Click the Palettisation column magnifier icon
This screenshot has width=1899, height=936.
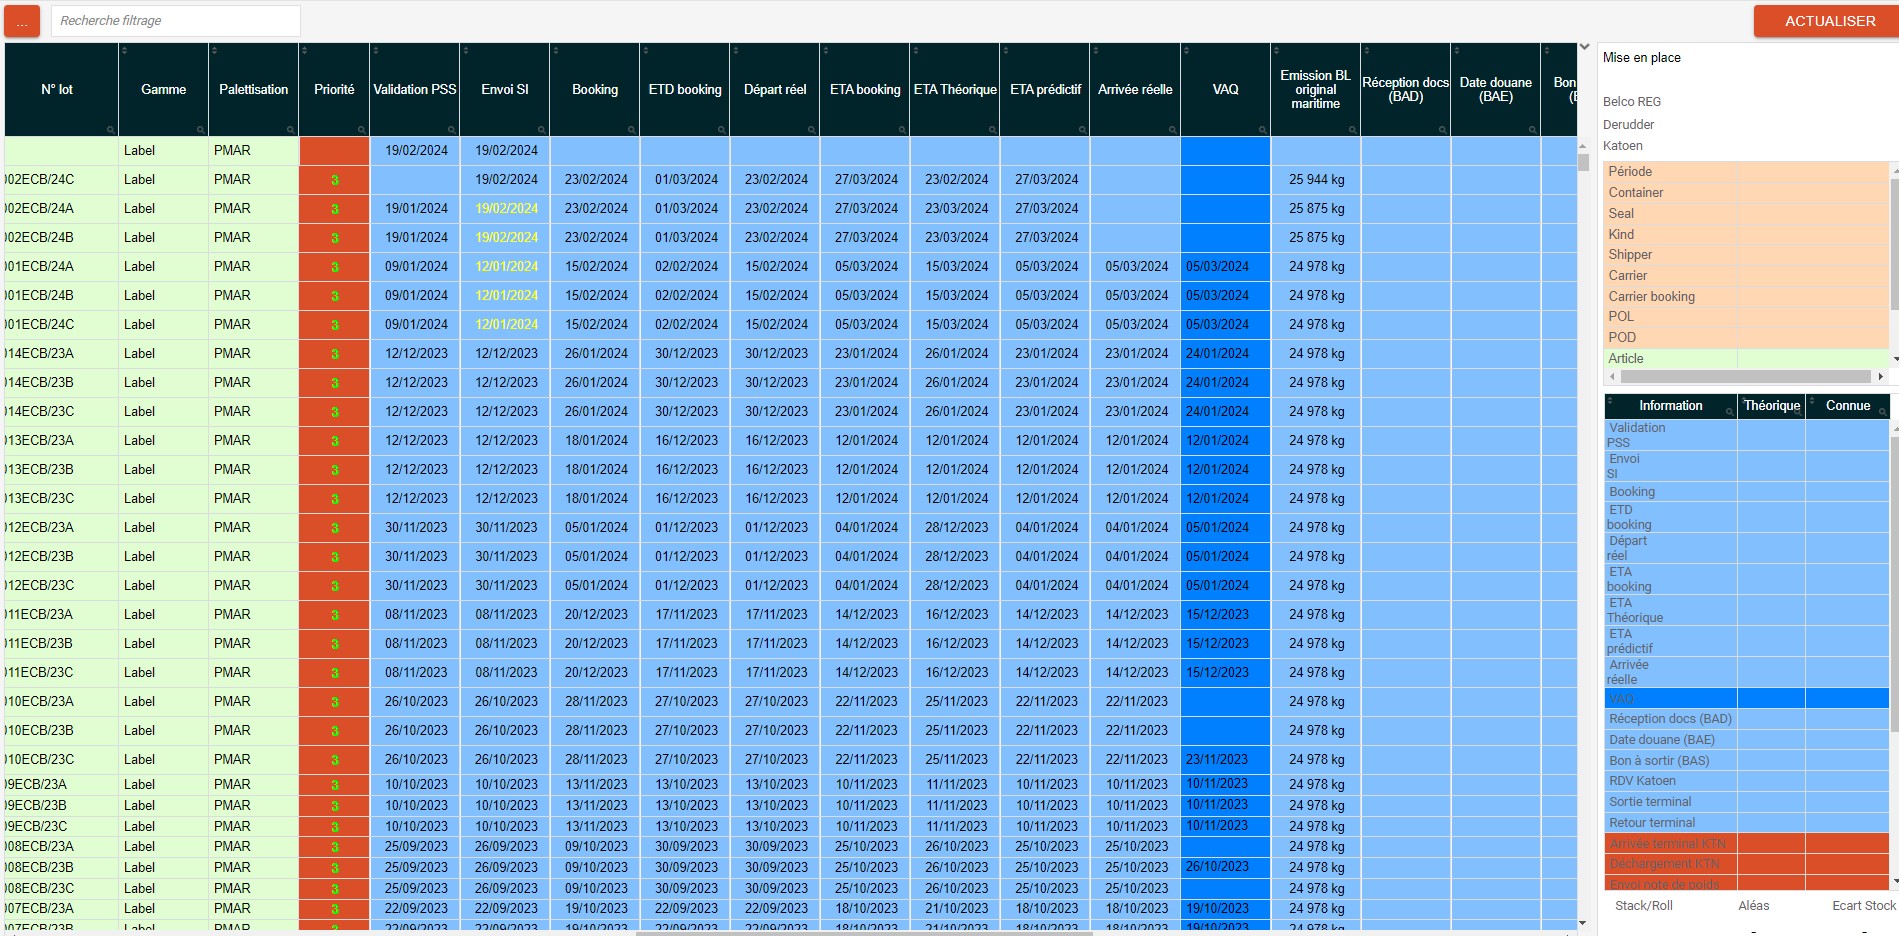291,130
